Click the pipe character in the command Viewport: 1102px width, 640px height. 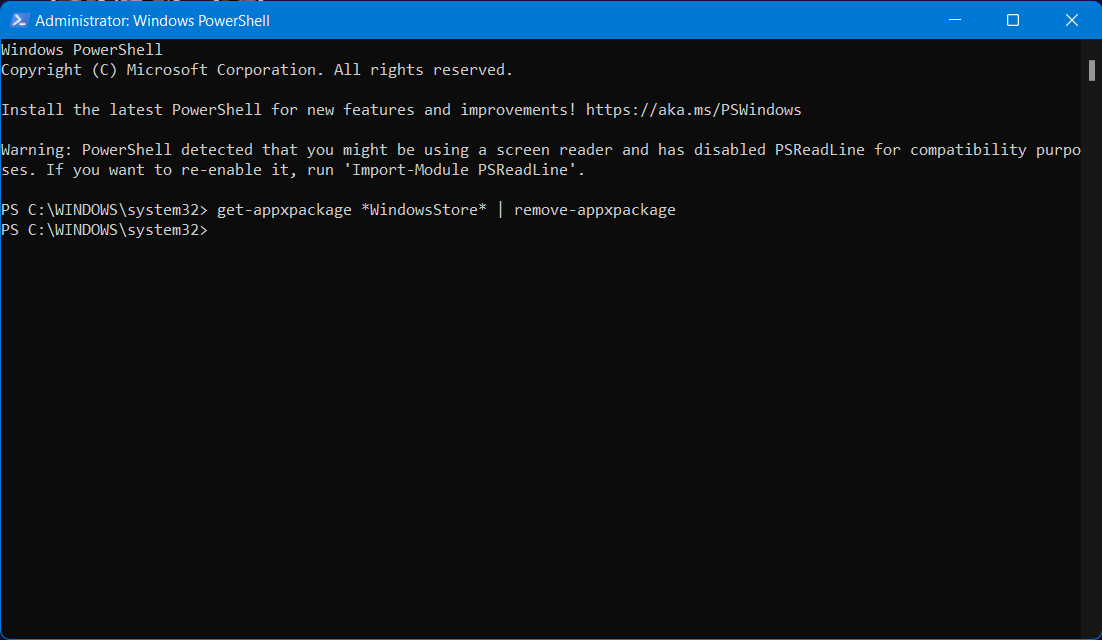tap(500, 210)
